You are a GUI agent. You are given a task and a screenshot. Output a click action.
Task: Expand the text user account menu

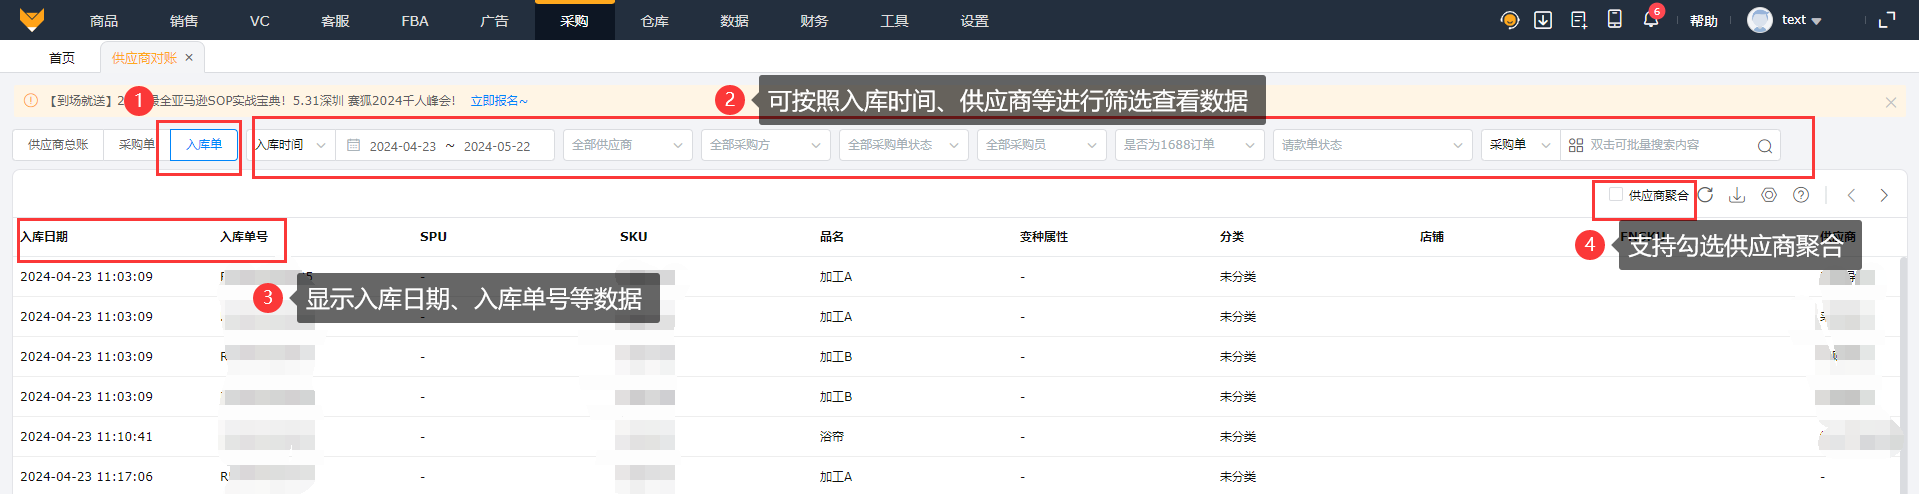pyautogui.click(x=1801, y=20)
